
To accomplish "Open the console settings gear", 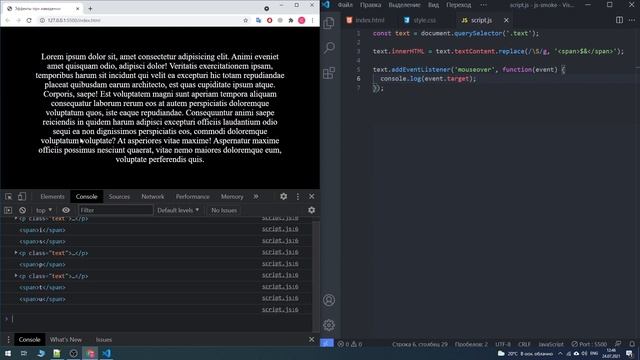I will (x=312, y=210).
